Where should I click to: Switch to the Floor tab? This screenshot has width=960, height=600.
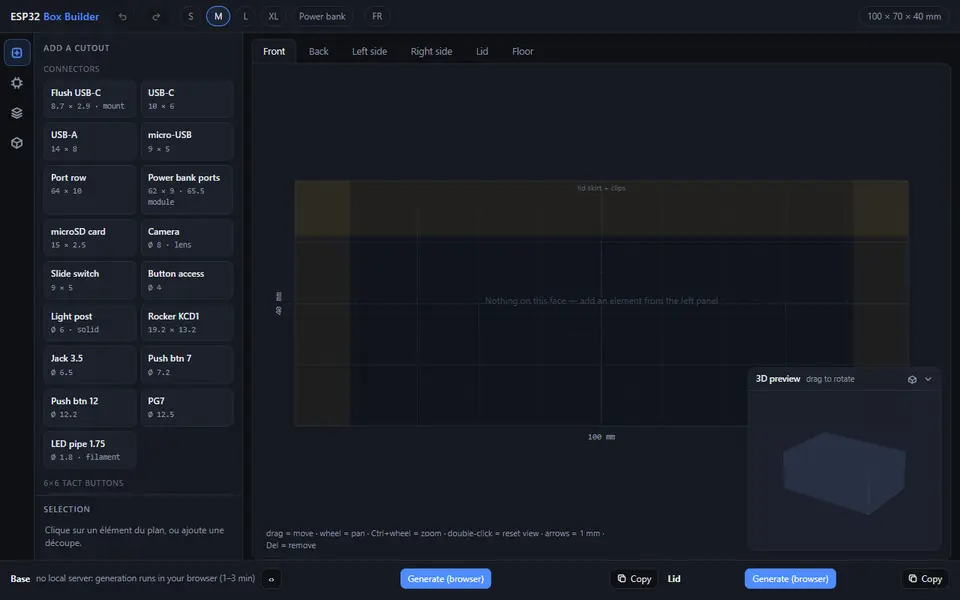coord(523,51)
